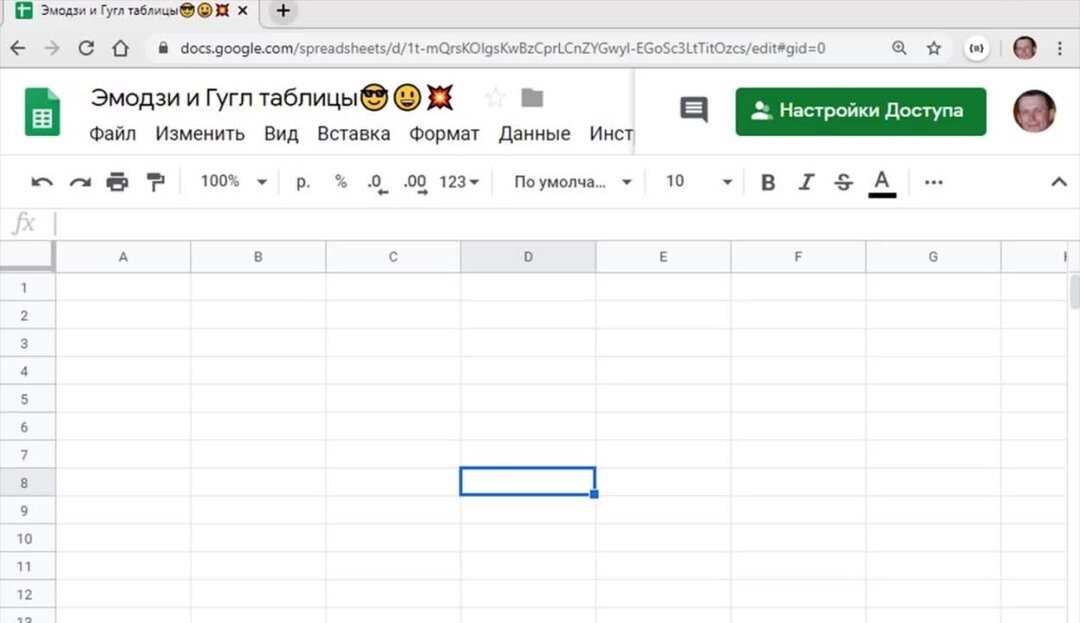Screen dimensions: 1080x623
Task: Go back with browser back arrow
Action: (18, 48)
